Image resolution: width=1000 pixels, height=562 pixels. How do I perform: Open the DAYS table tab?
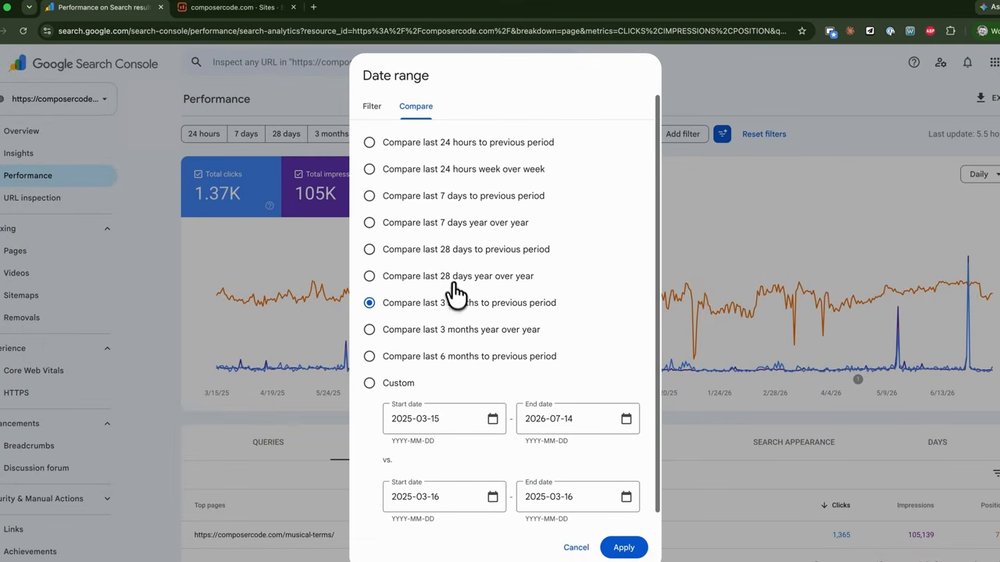coord(937,442)
